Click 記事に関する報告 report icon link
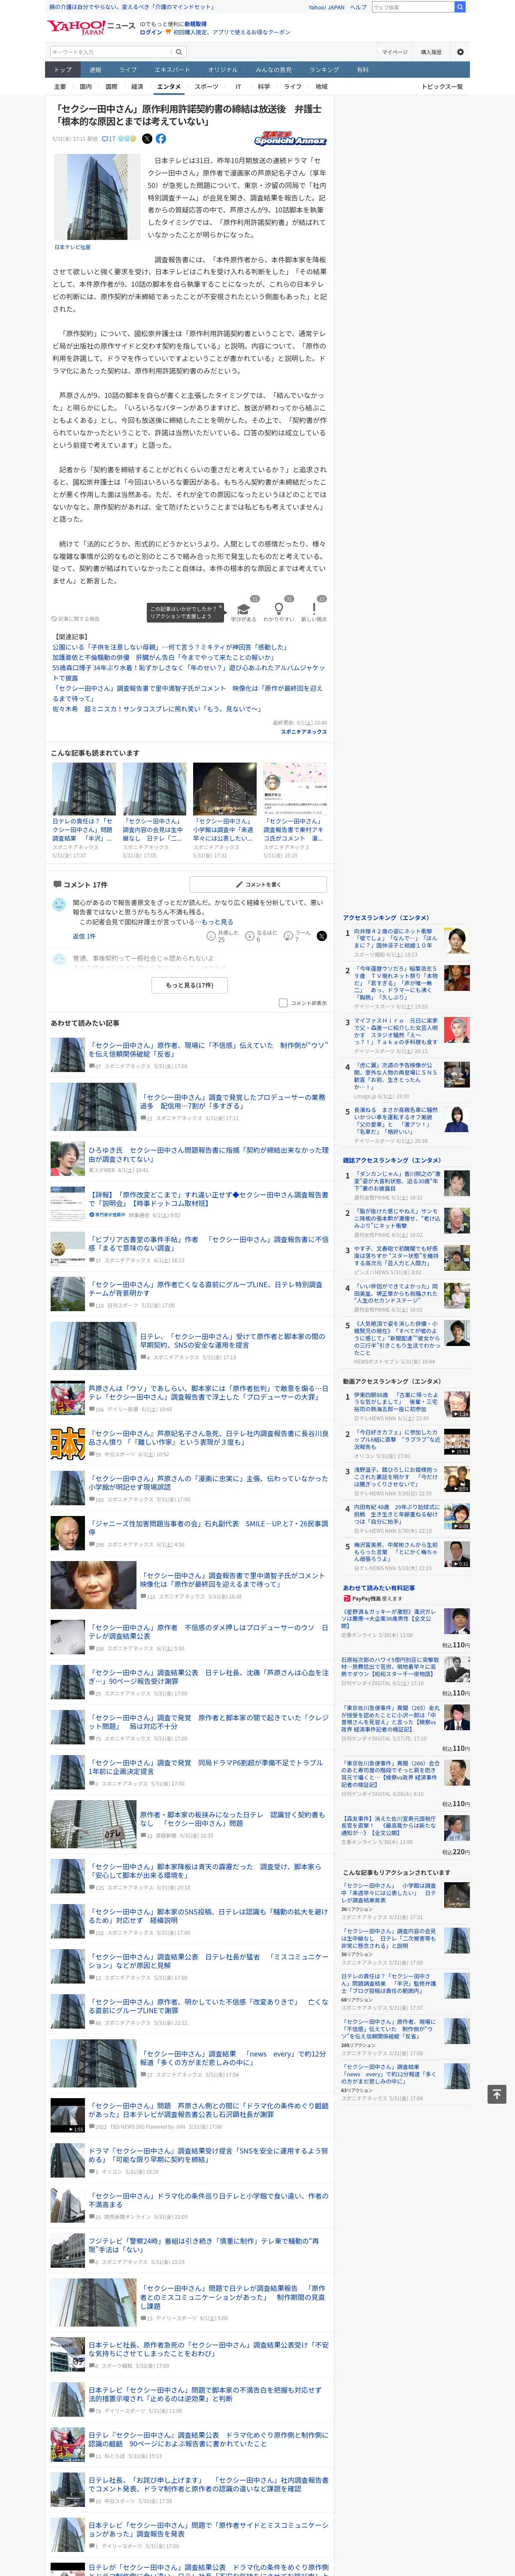This screenshot has width=515, height=2576. point(76,619)
